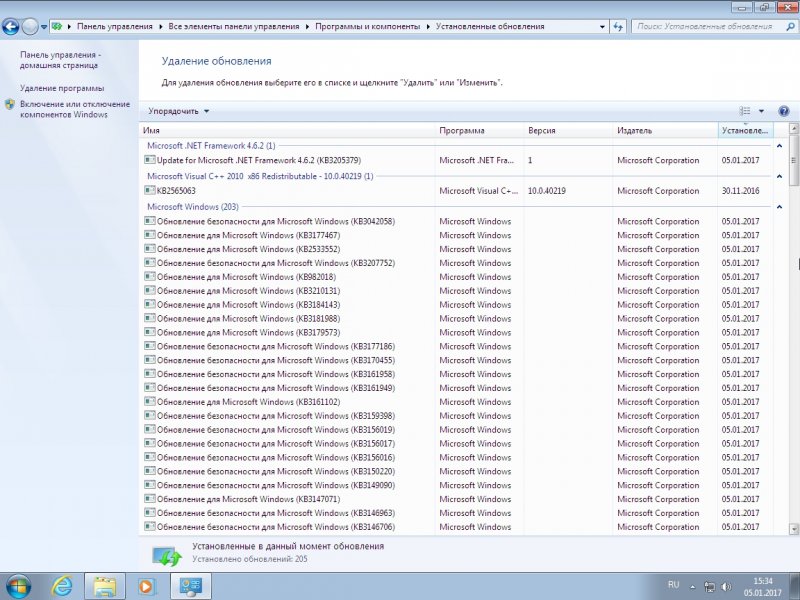Click icon of update KB3177467
This screenshot has height=600, width=800.
(149, 235)
